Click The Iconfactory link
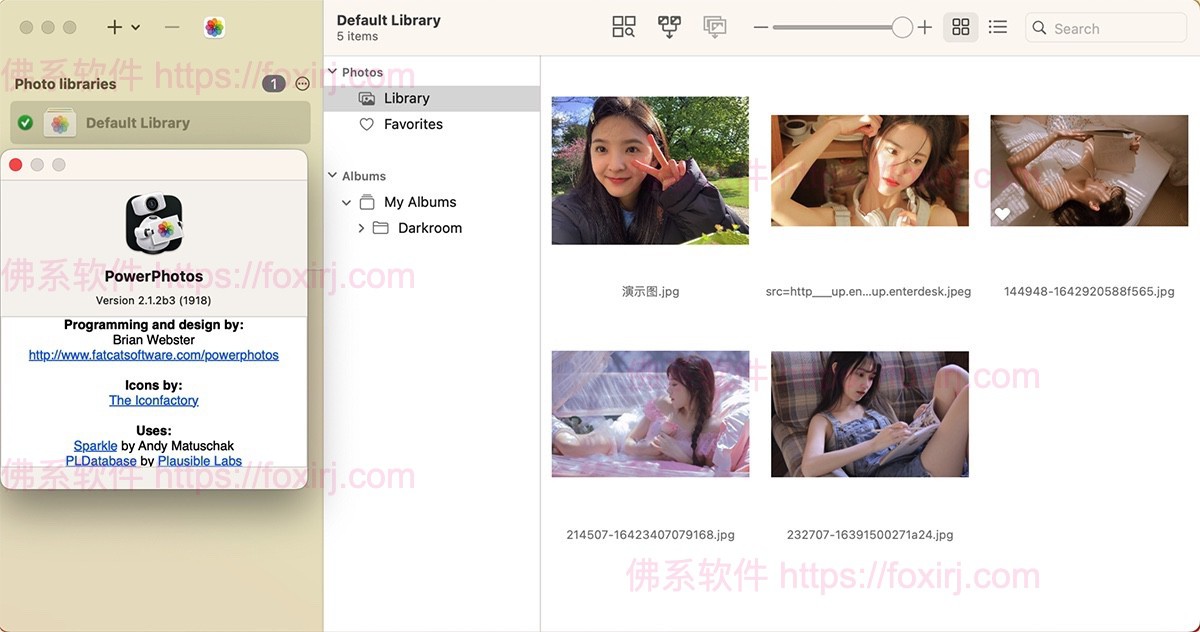The image size is (1200, 632). tap(153, 399)
